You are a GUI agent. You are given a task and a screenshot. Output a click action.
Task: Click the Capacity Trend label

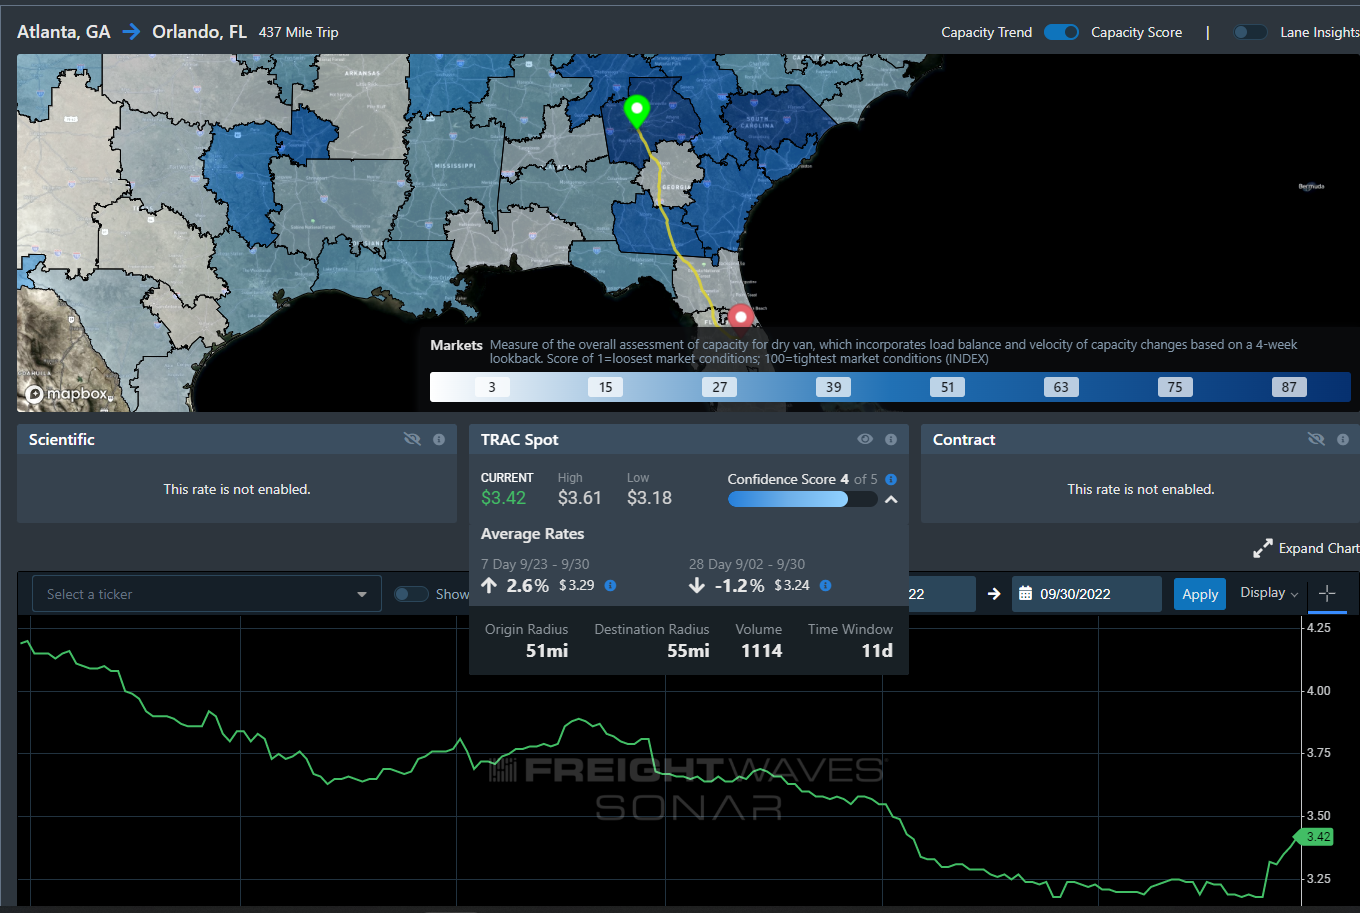987,32
